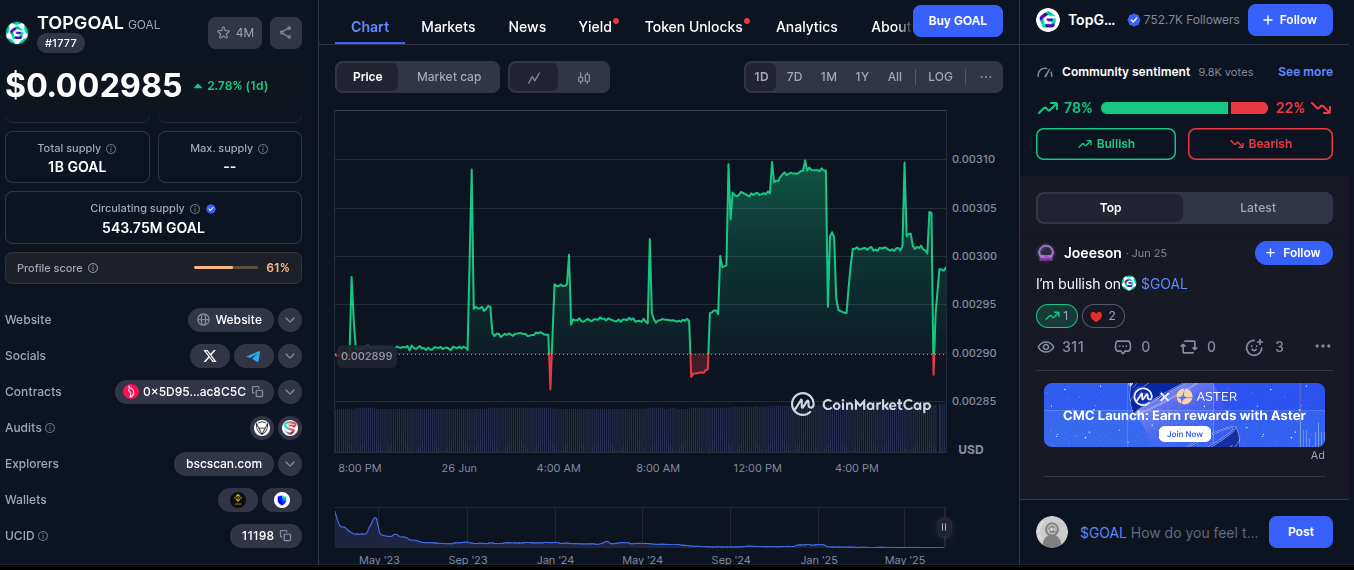The height and width of the screenshot is (570, 1354).
Task: Select the candlestick chart icon
Action: [584, 77]
